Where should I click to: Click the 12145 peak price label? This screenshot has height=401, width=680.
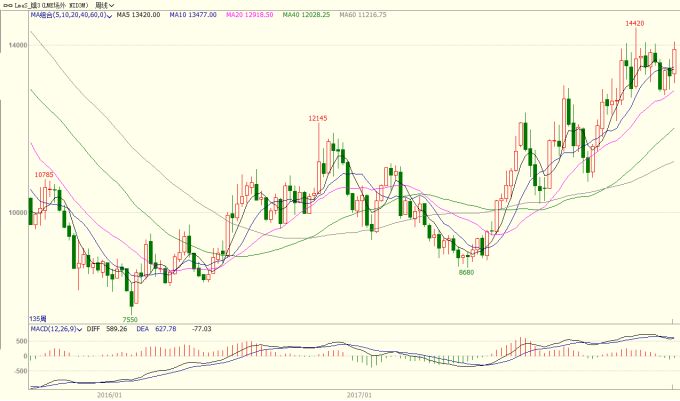(318, 118)
